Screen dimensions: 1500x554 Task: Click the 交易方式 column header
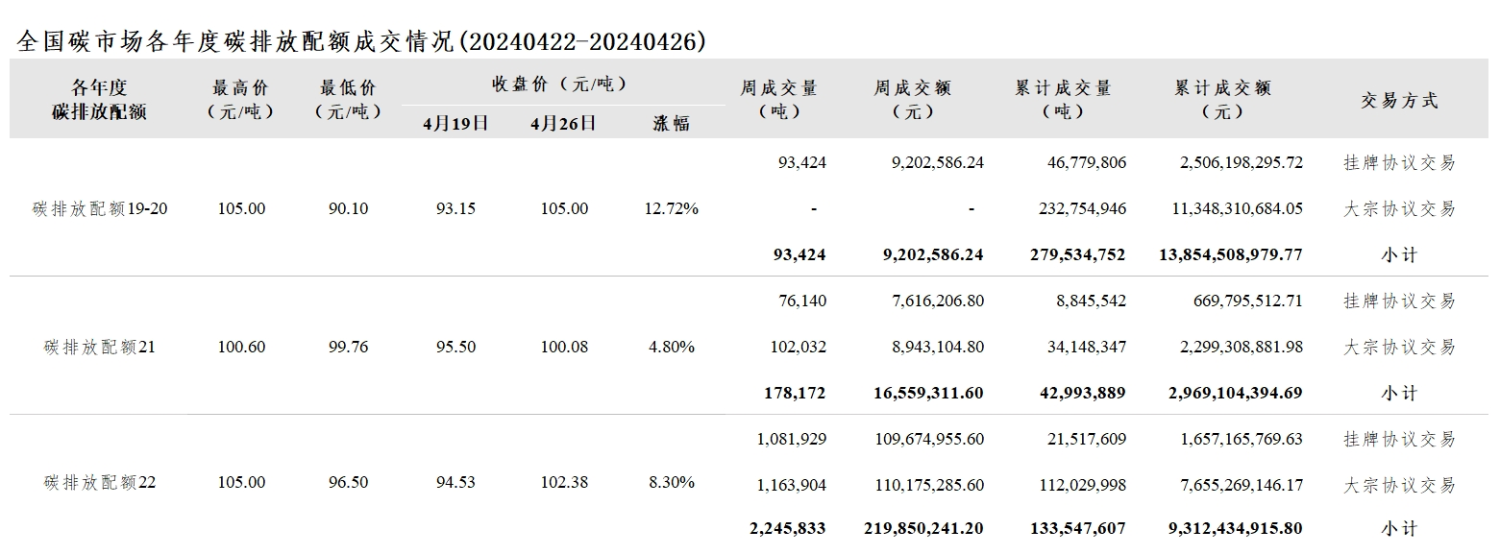(1400, 100)
